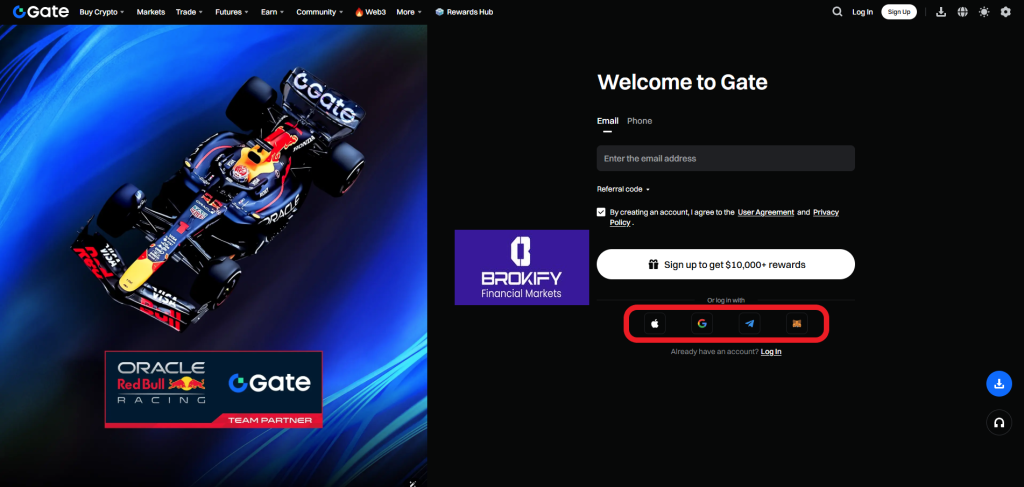Open the settings gear icon
Image resolution: width=1024 pixels, height=487 pixels.
(1006, 12)
